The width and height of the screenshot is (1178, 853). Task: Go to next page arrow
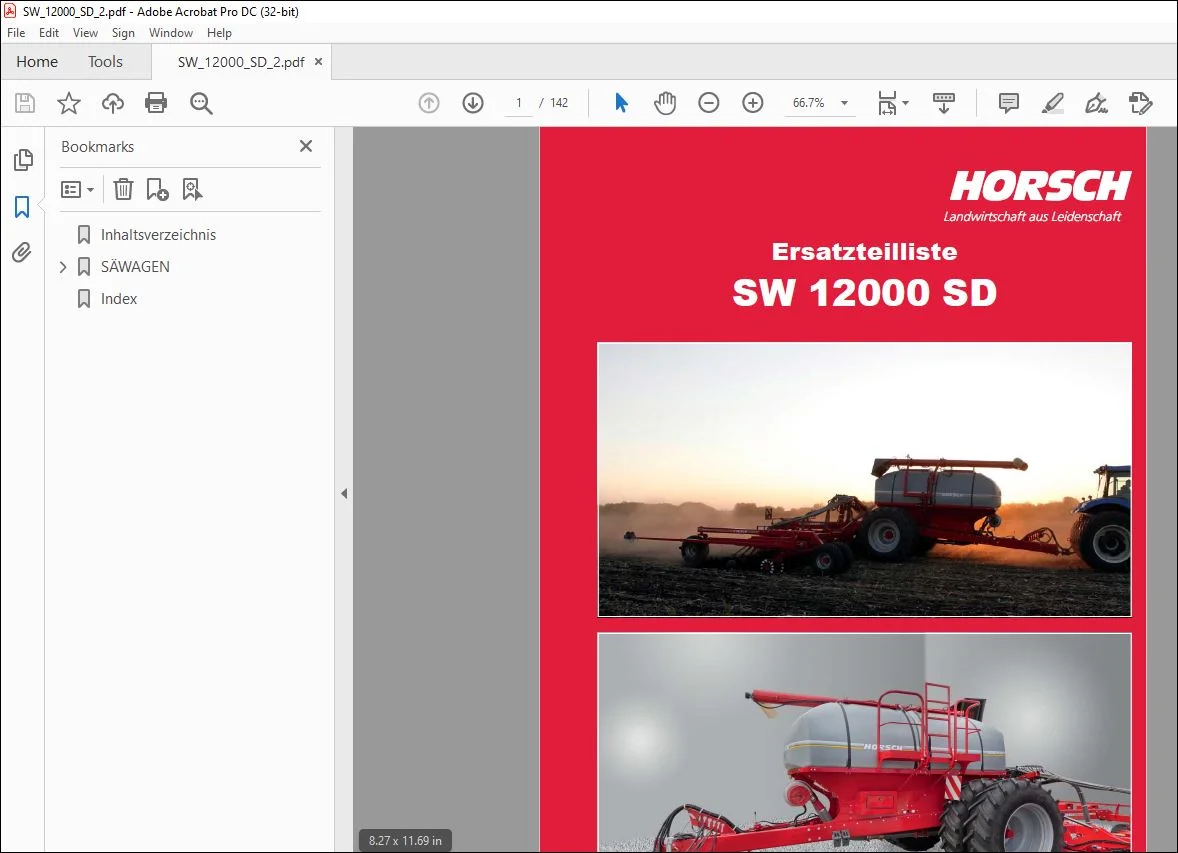click(x=473, y=103)
